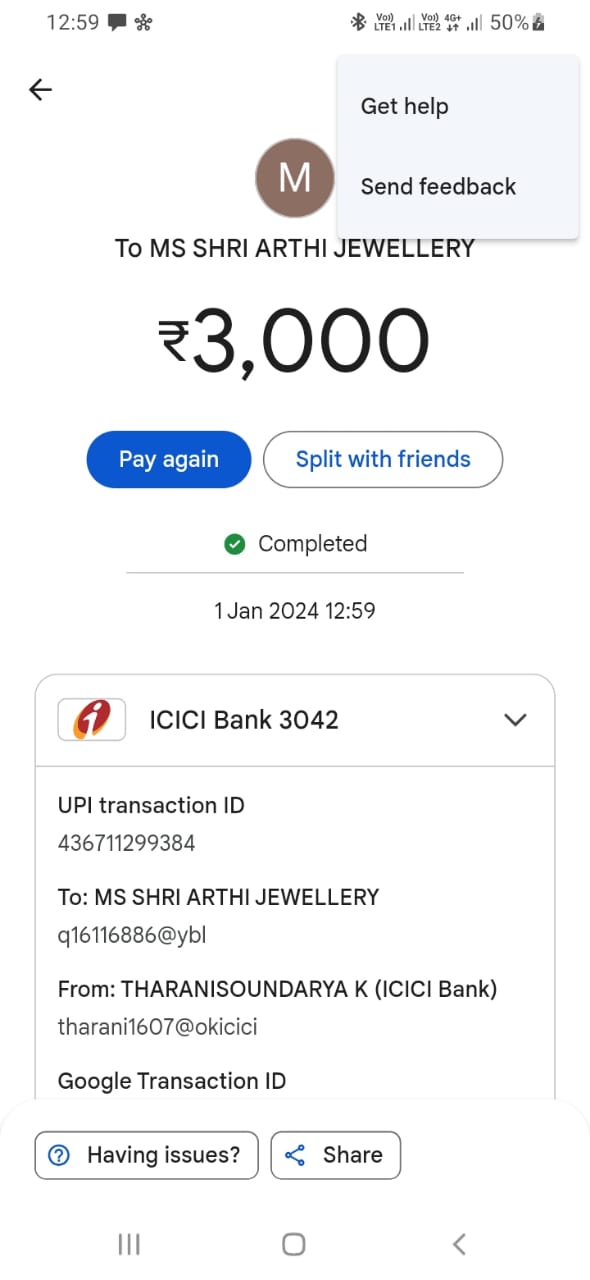
Task: Collapse the ICICI Bank 3042 details chevron
Action: pos(515,720)
